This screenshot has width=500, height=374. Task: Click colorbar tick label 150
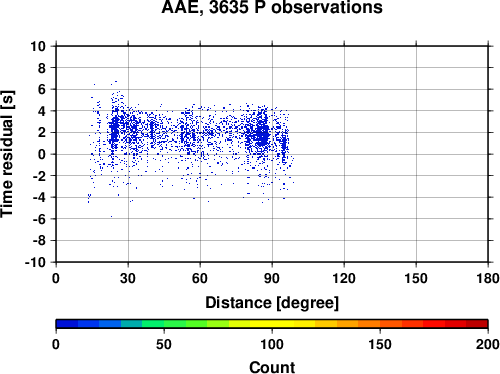pyautogui.click(x=380, y=344)
